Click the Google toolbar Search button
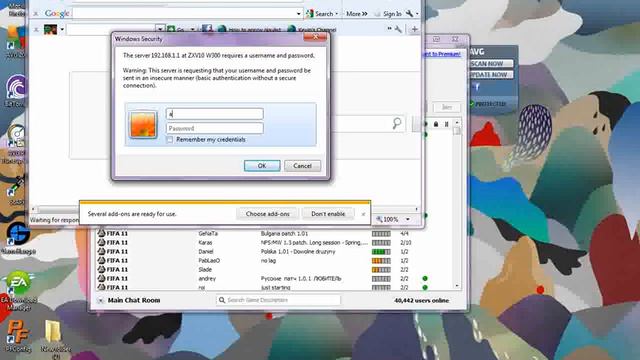 click(322, 13)
